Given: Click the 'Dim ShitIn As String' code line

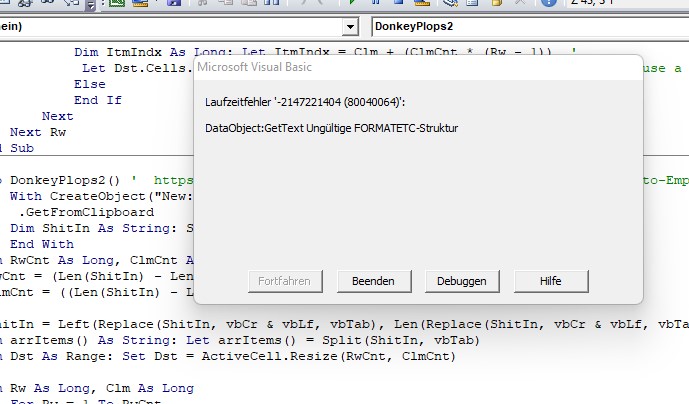Looking at the screenshot, I should point(102,229).
